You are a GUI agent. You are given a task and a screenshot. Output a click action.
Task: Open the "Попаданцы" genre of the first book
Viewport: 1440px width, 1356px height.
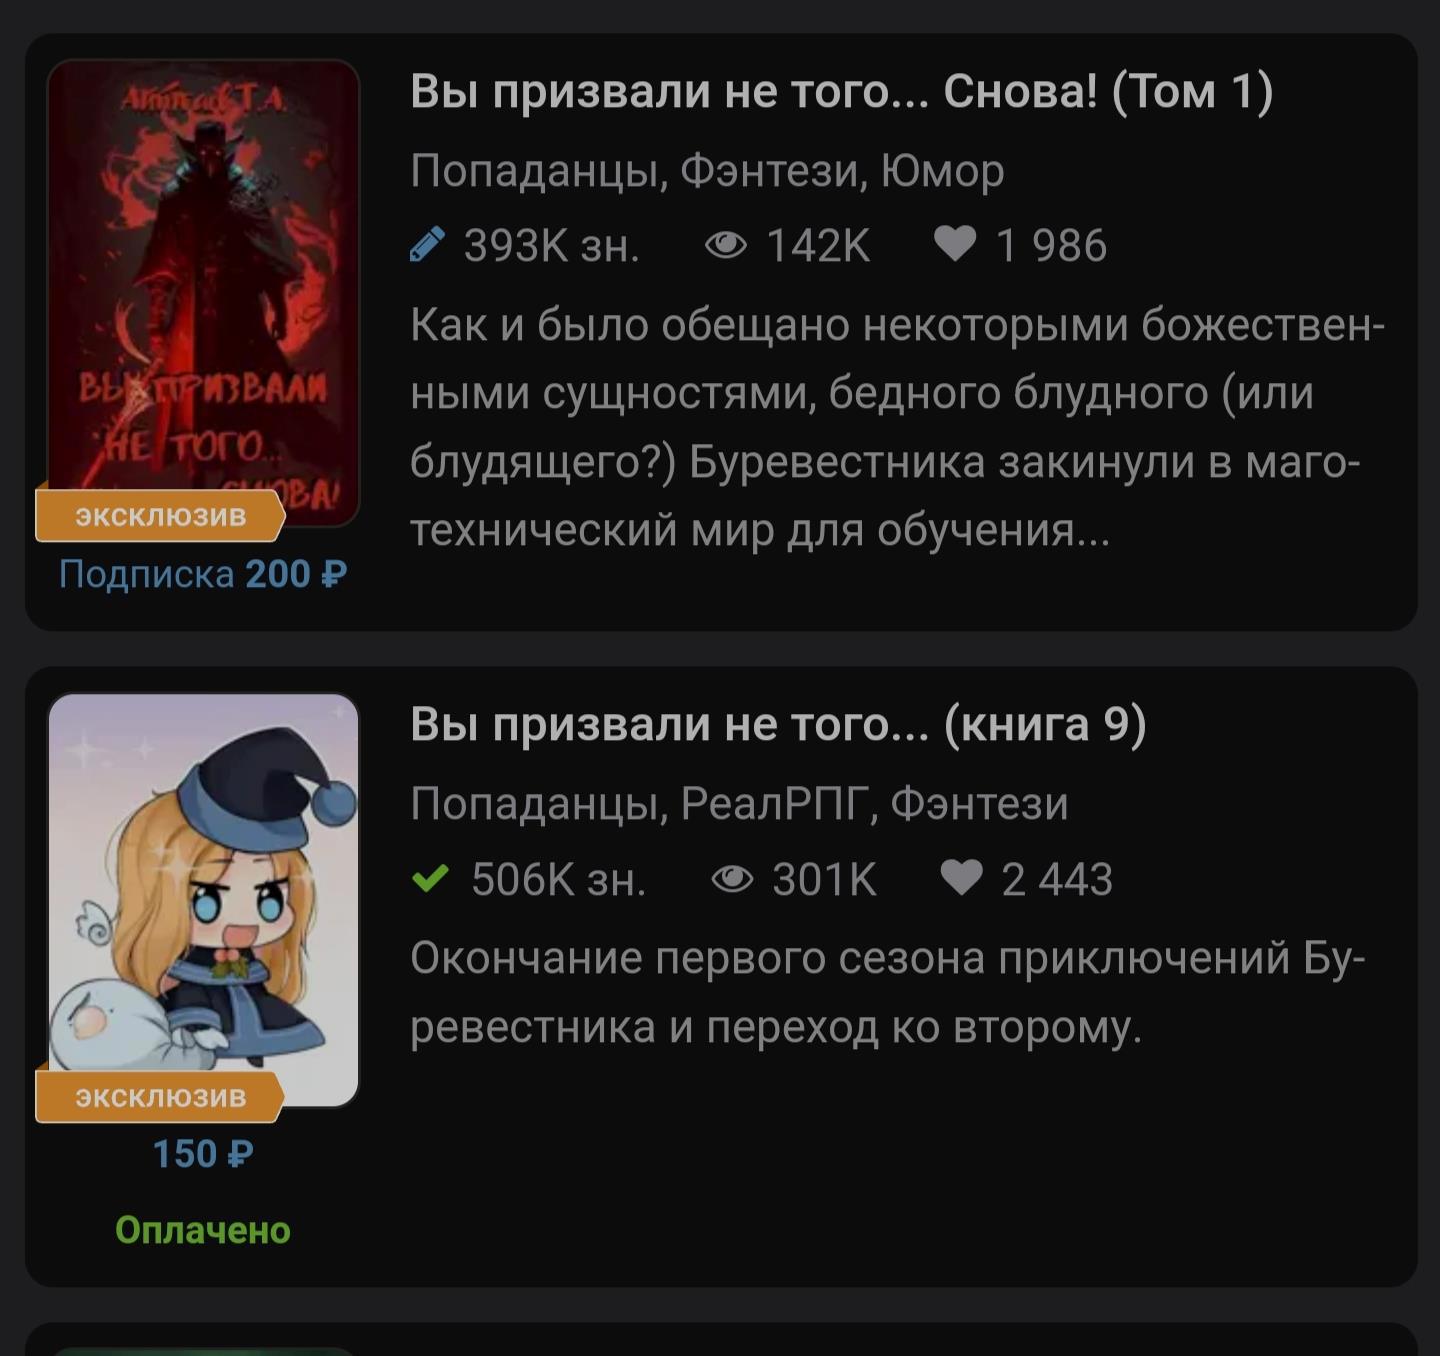click(x=535, y=172)
